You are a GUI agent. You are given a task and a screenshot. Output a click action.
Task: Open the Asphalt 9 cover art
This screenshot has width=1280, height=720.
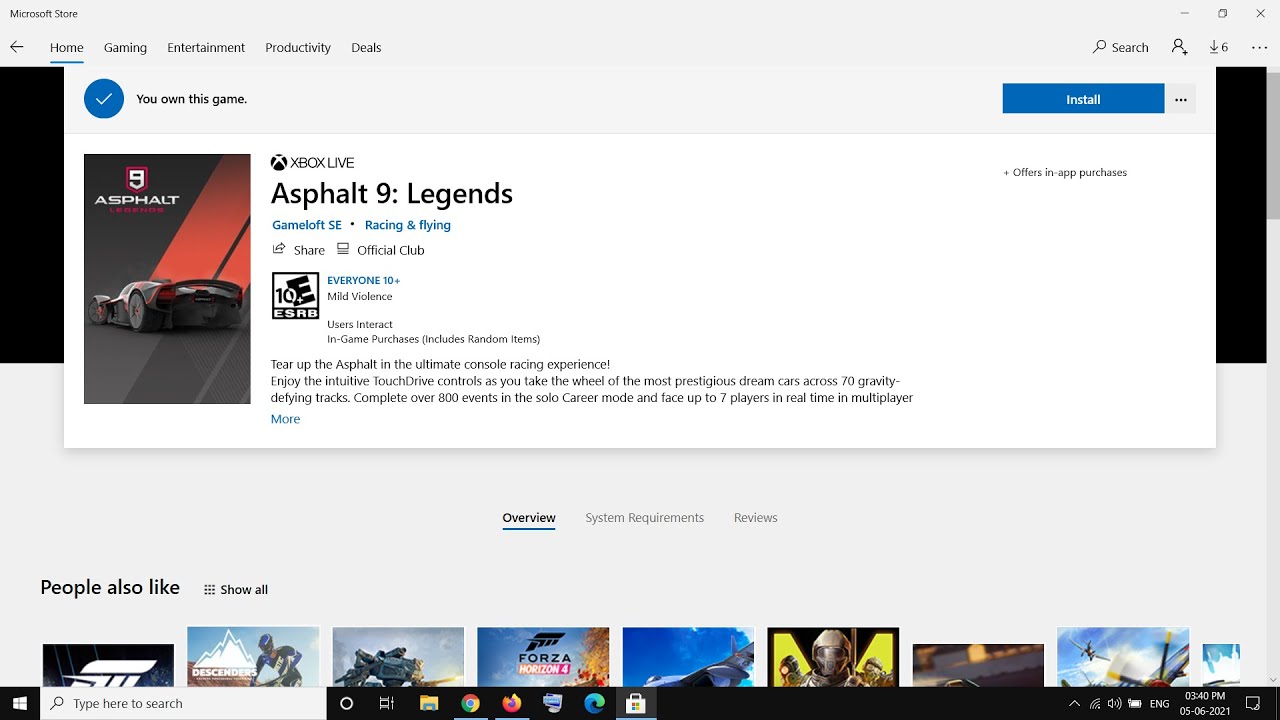[167, 279]
